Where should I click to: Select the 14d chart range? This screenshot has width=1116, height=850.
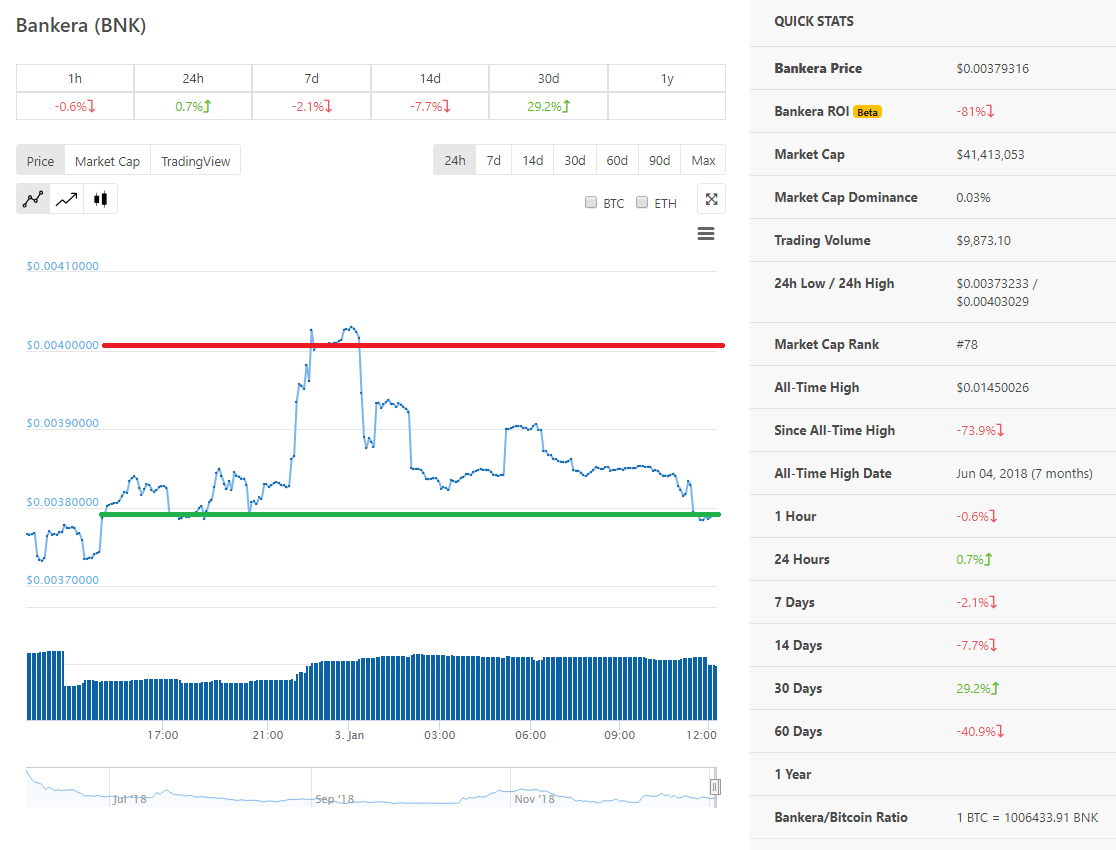click(x=532, y=160)
